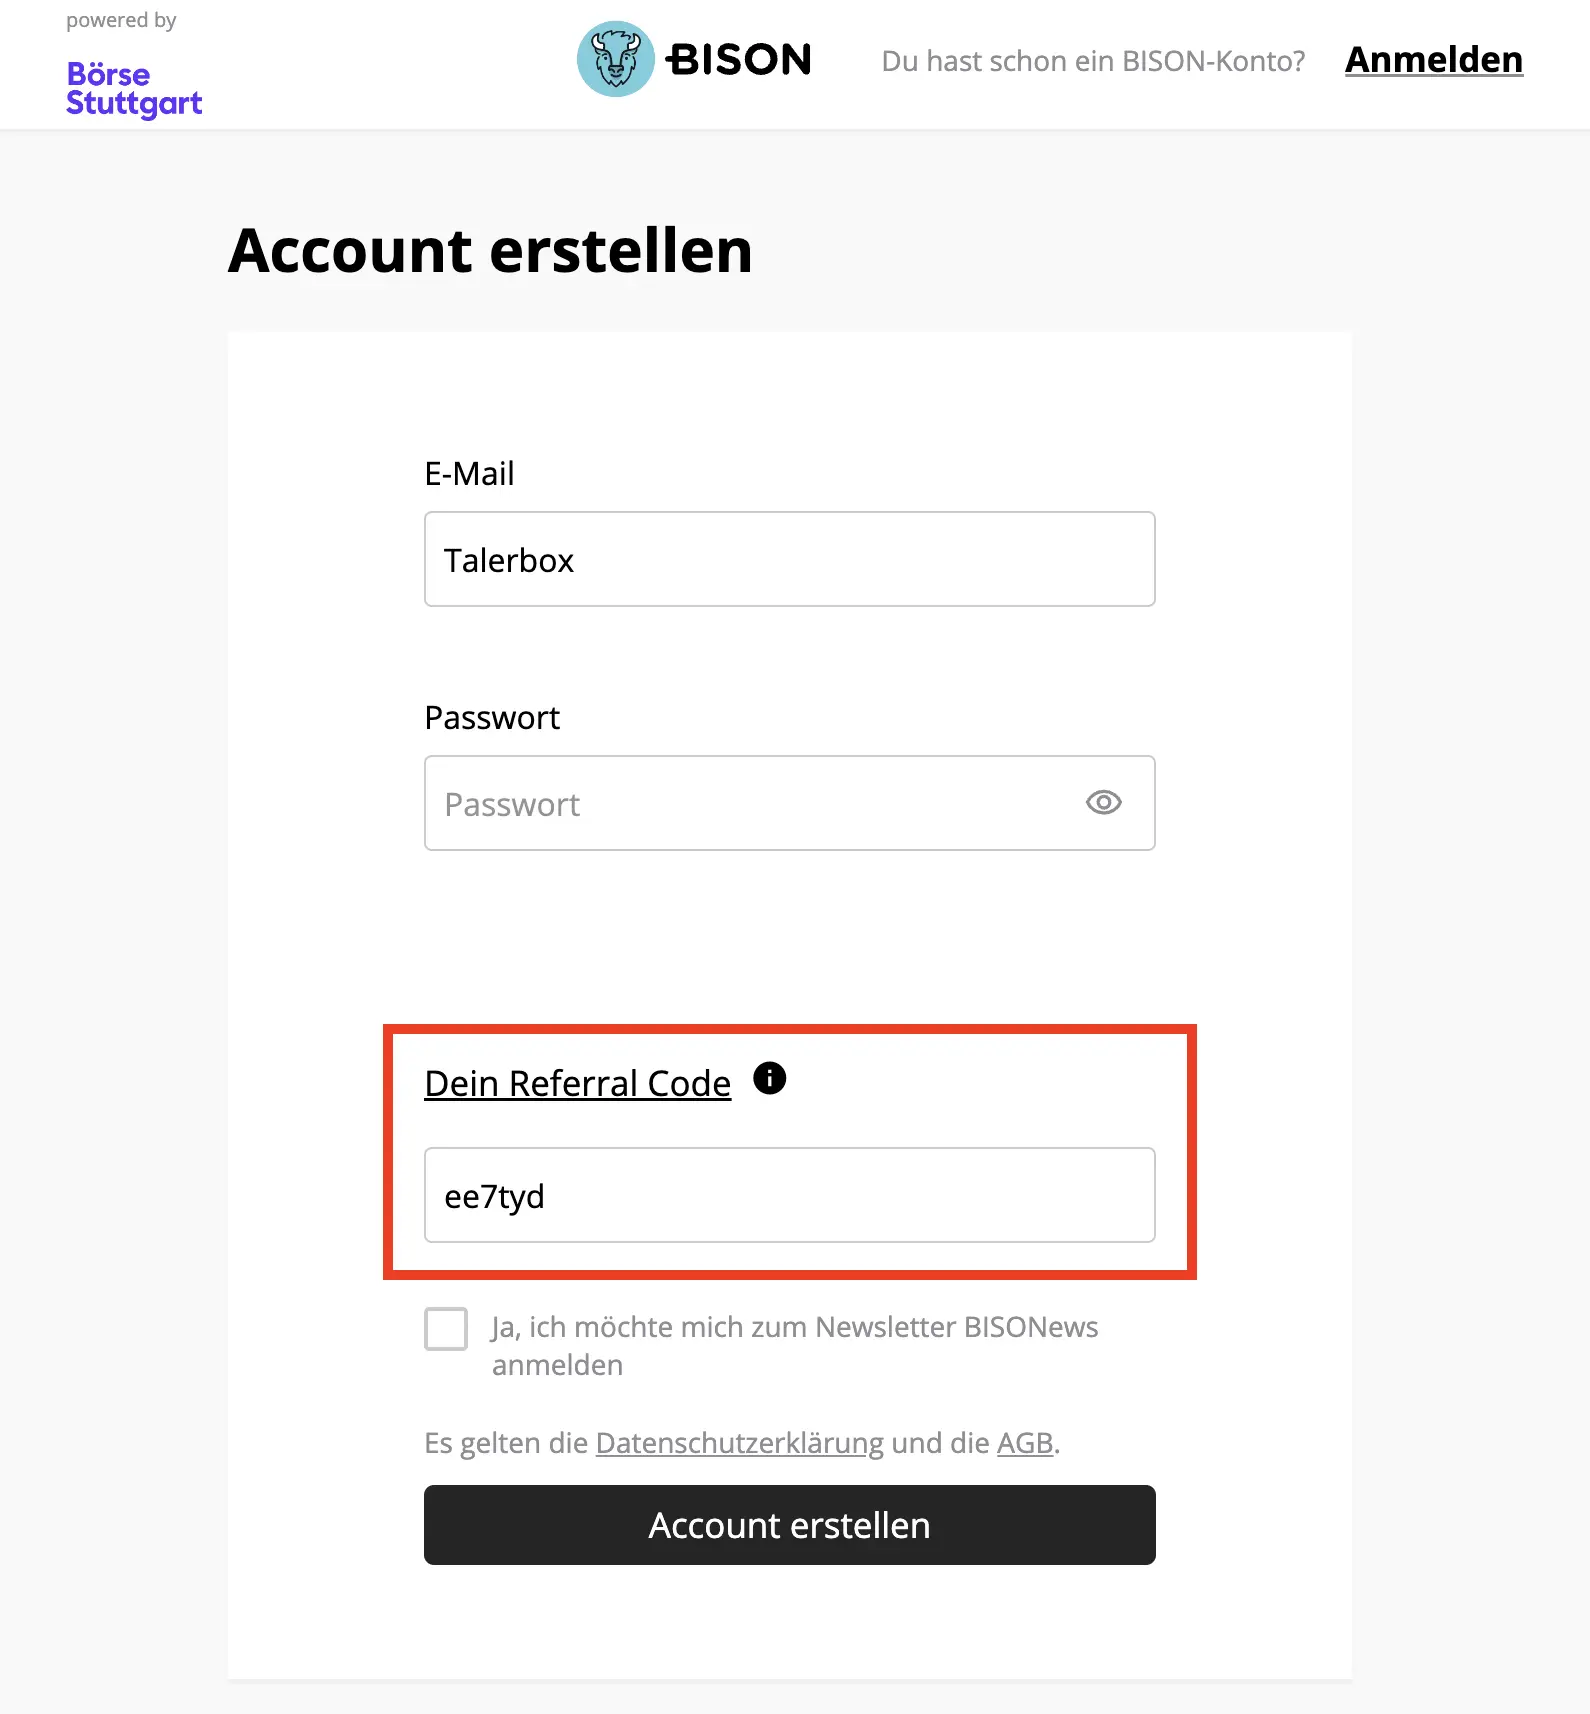Click the Account erstellen page heading
1590x1714 pixels.
click(x=489, y=251)
